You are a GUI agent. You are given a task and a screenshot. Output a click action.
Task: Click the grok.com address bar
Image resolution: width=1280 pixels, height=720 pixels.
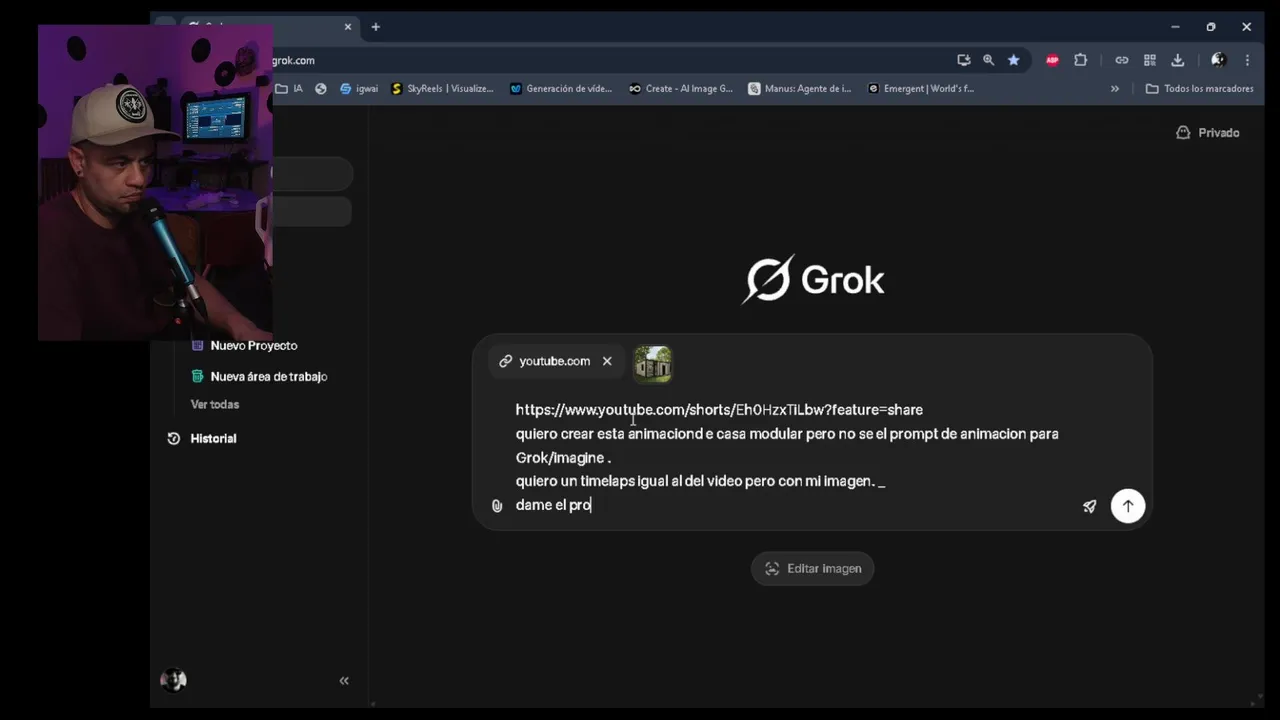(x=610, y=60)
